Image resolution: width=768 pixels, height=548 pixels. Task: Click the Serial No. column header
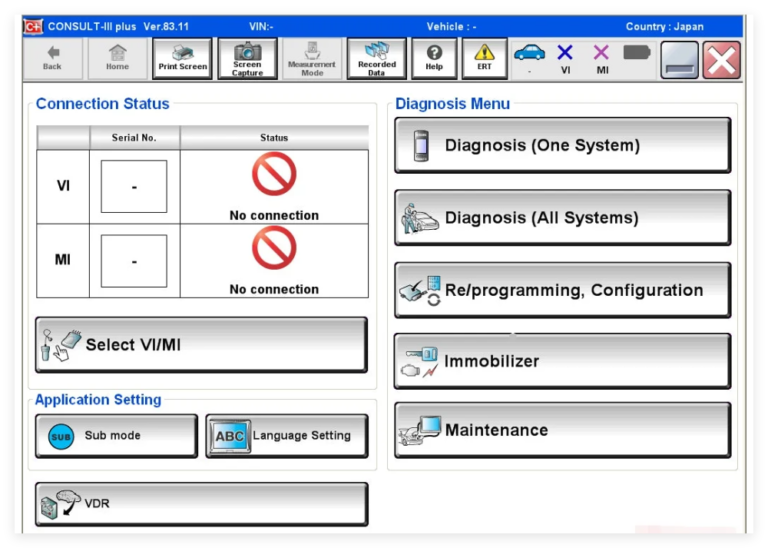134,138
